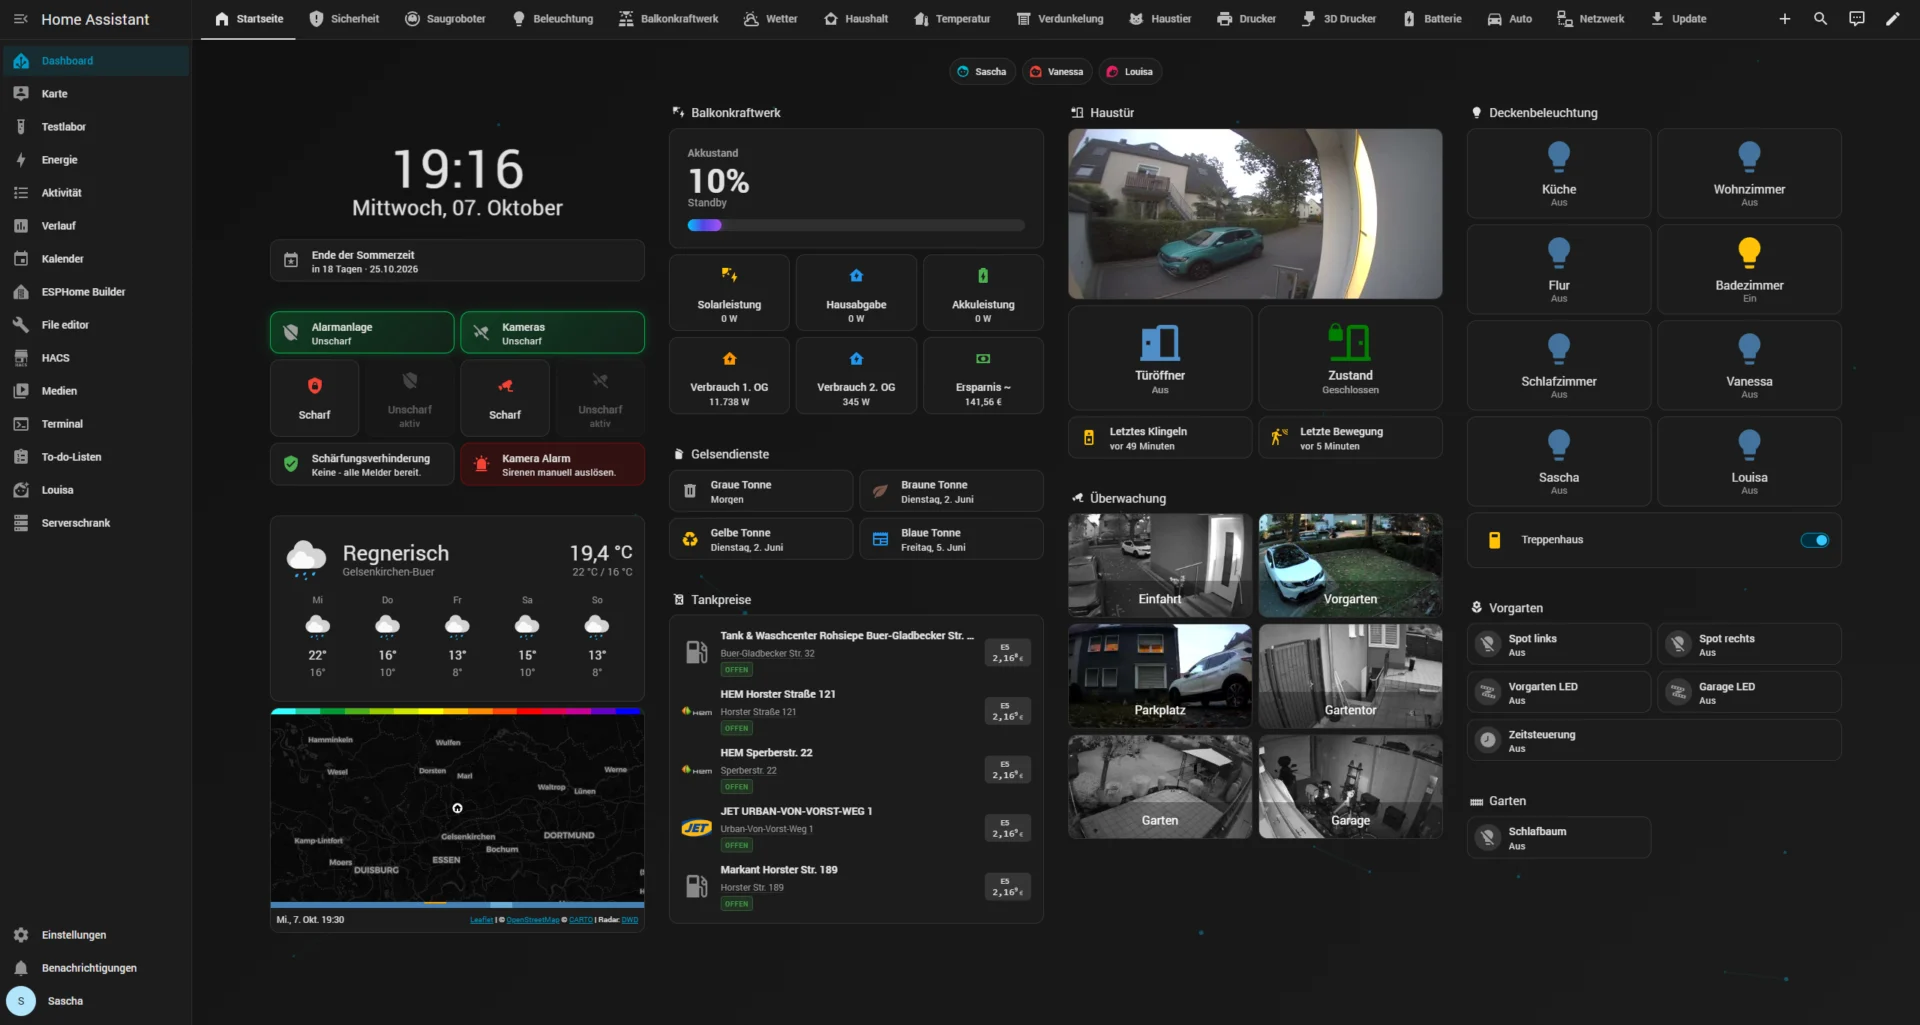Click the JET Urban-Von-Vorst-Weg fuel price

1007,829
